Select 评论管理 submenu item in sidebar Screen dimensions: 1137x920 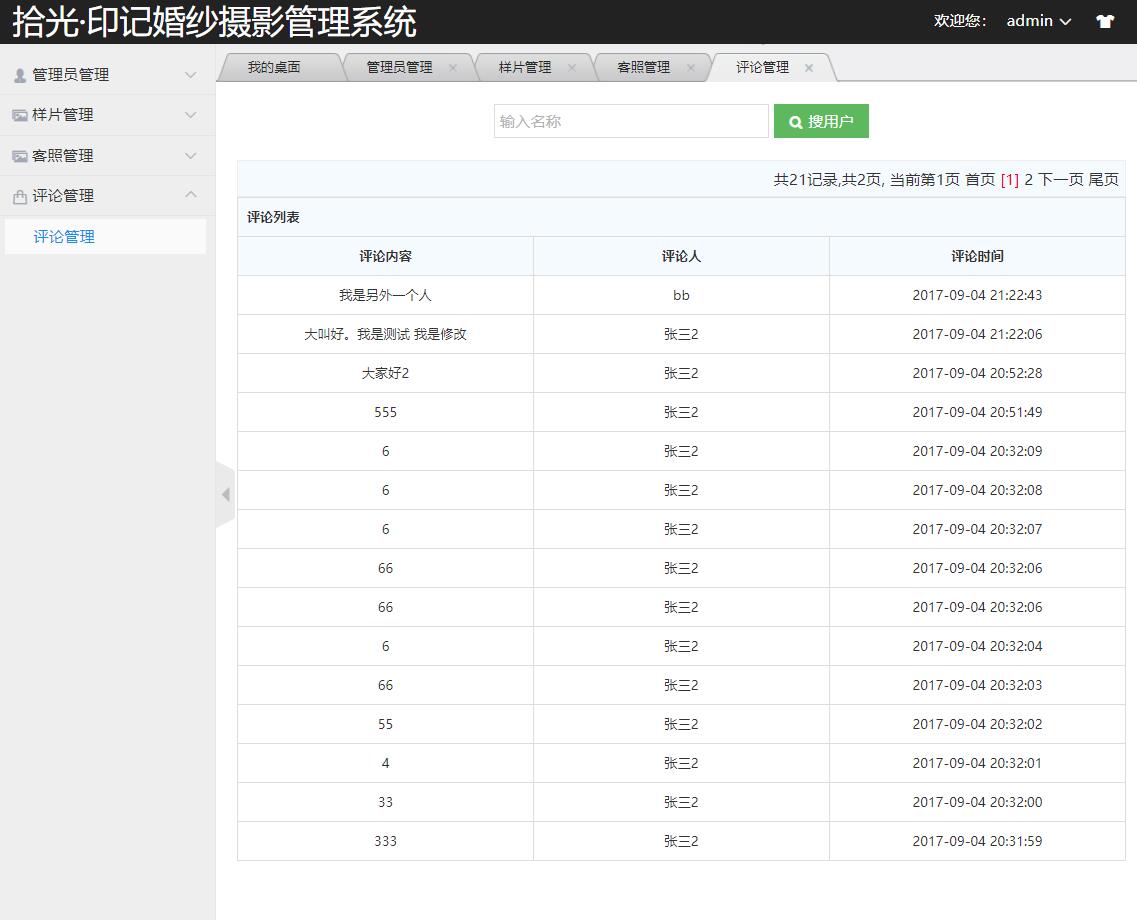click(64, 237)
